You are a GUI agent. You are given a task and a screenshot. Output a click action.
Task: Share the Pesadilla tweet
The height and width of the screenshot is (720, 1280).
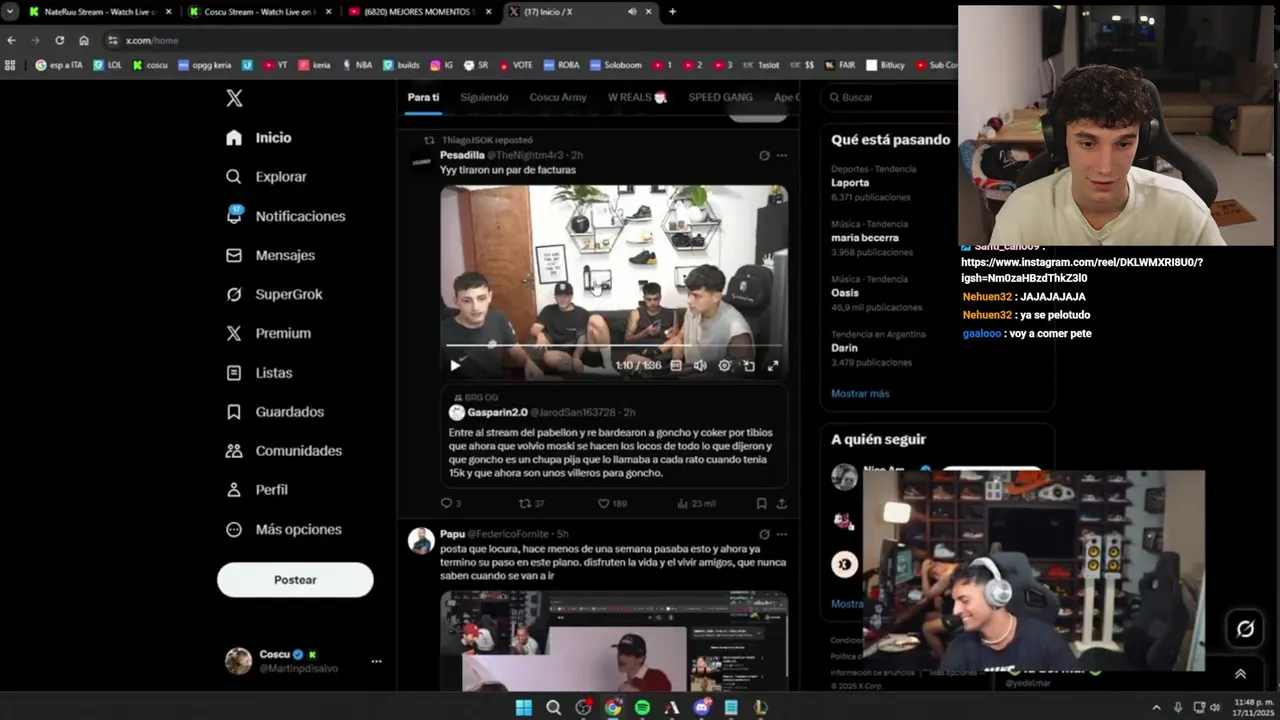click(x=782, y=503)
